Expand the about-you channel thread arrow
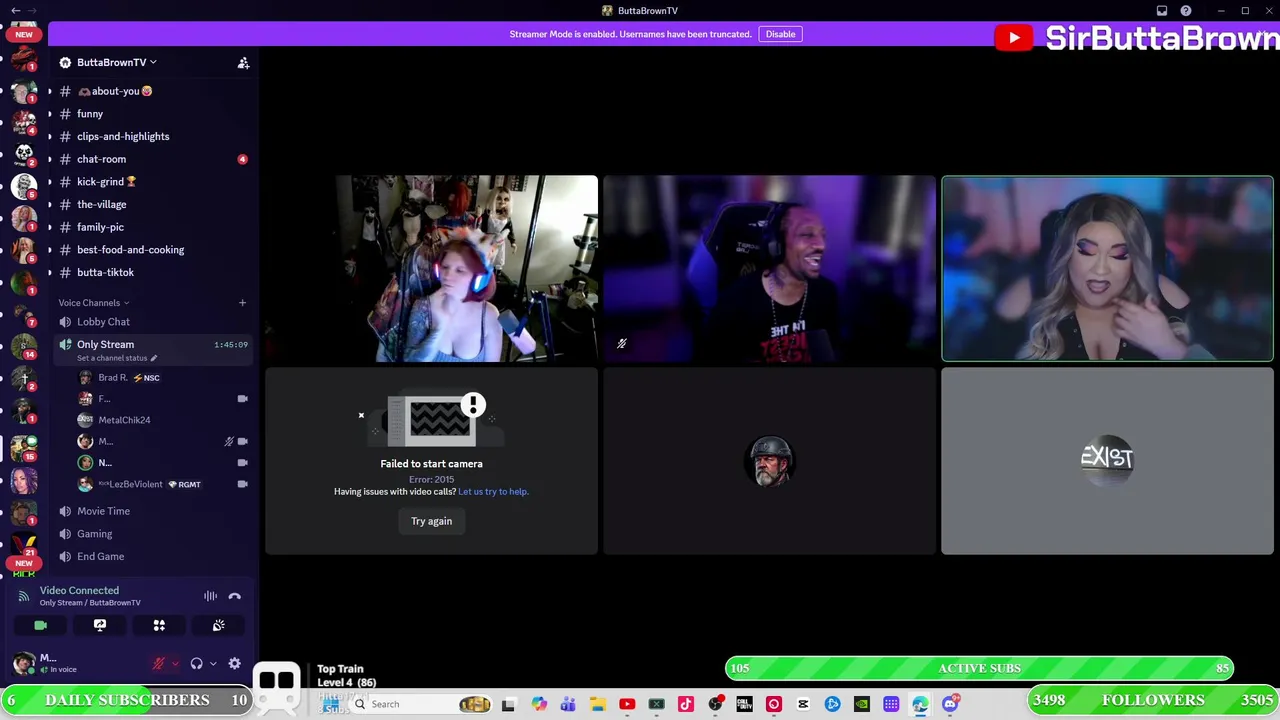Screen dimensions: 1280x720 pos(49,91)
